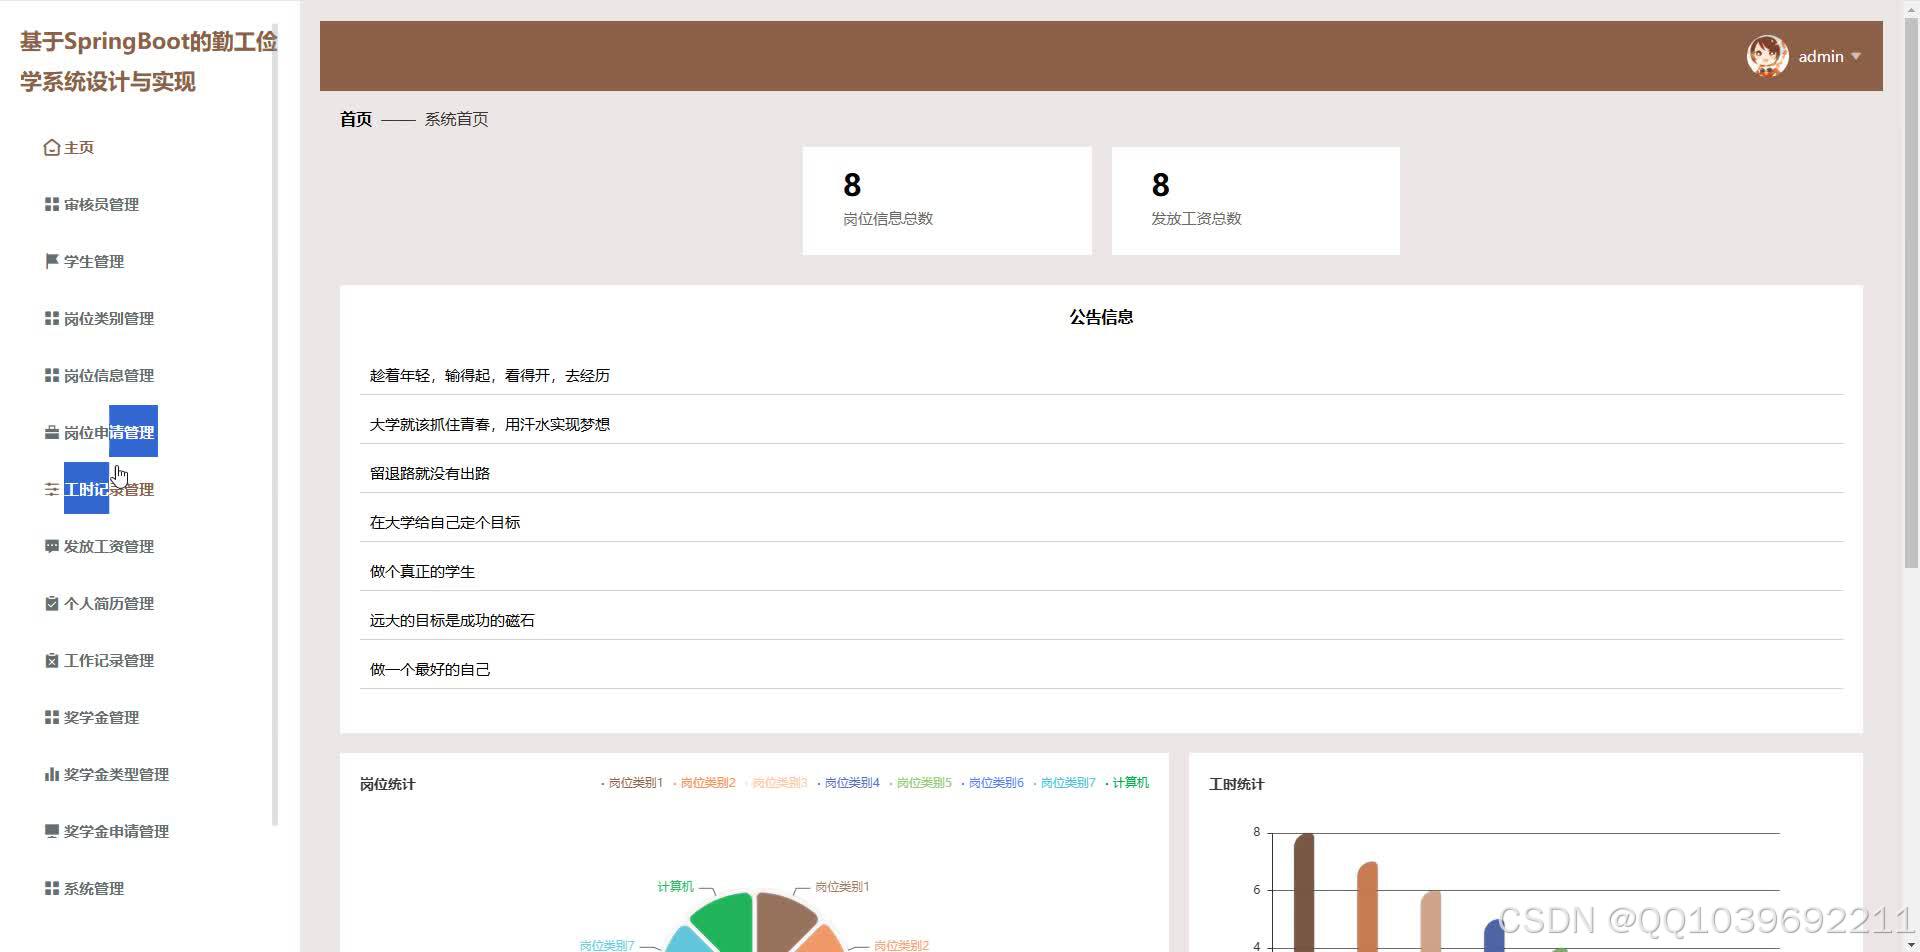Click the briefcase icon beside 岗位申请管理
This screenshot has height=952, width=1920.
pos(51,433)
